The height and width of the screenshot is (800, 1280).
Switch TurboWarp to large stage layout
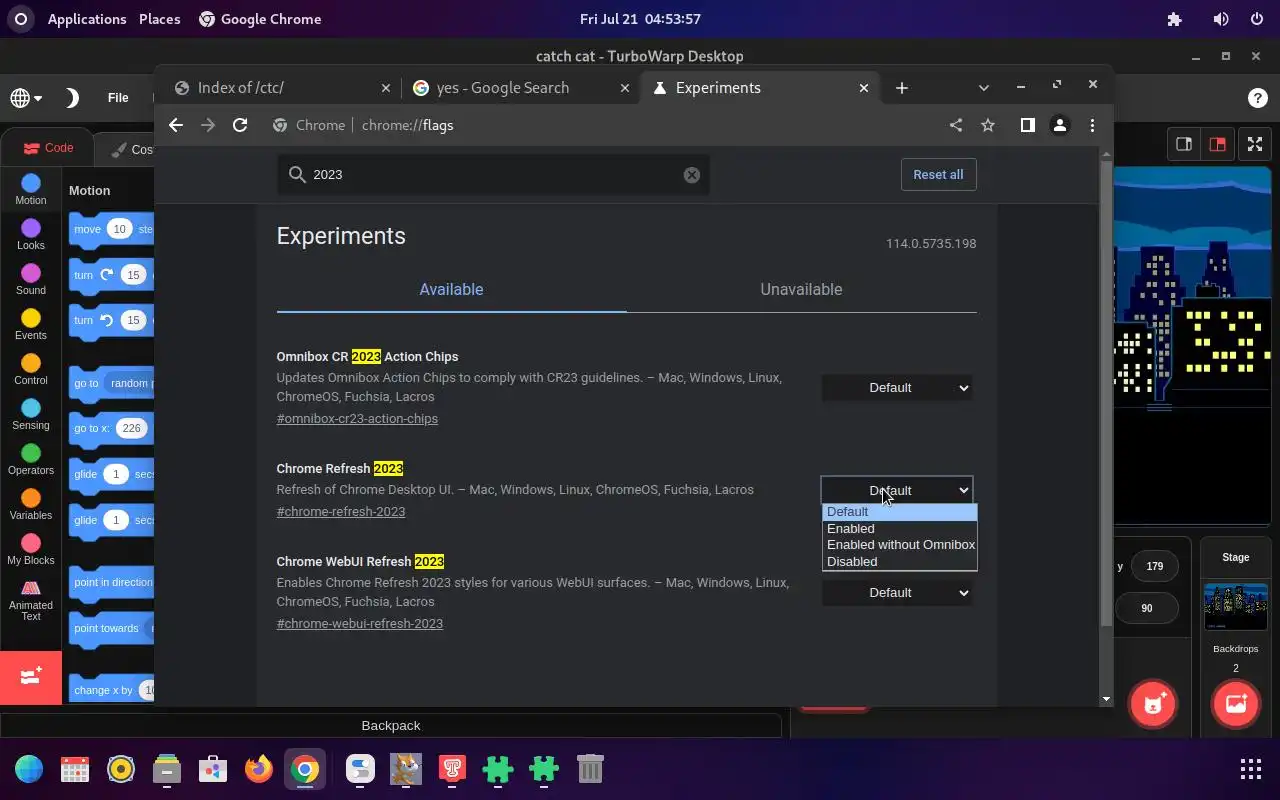click(1217, 144)
